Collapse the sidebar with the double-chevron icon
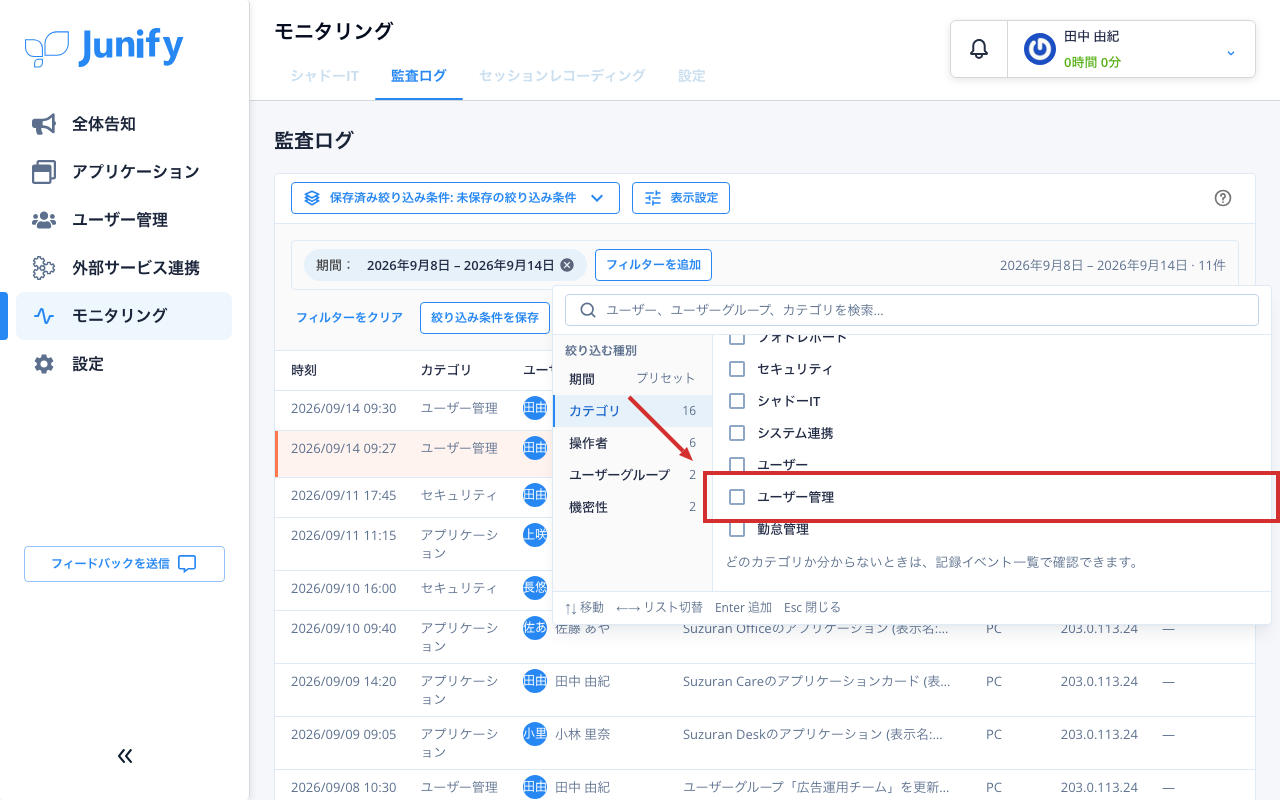This screenshot has width=1280, height=800. pos(125,756)
